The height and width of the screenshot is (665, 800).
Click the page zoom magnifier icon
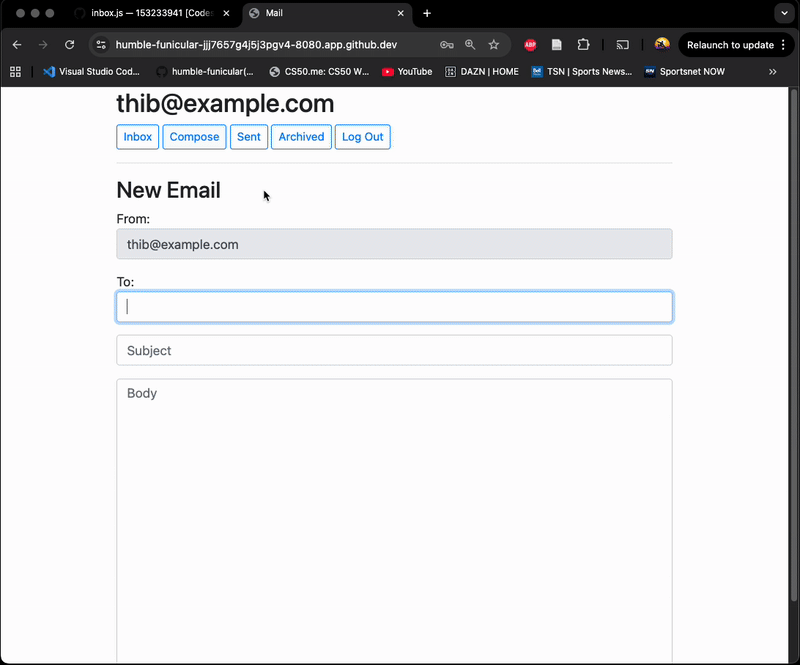[x=470, y=45]
